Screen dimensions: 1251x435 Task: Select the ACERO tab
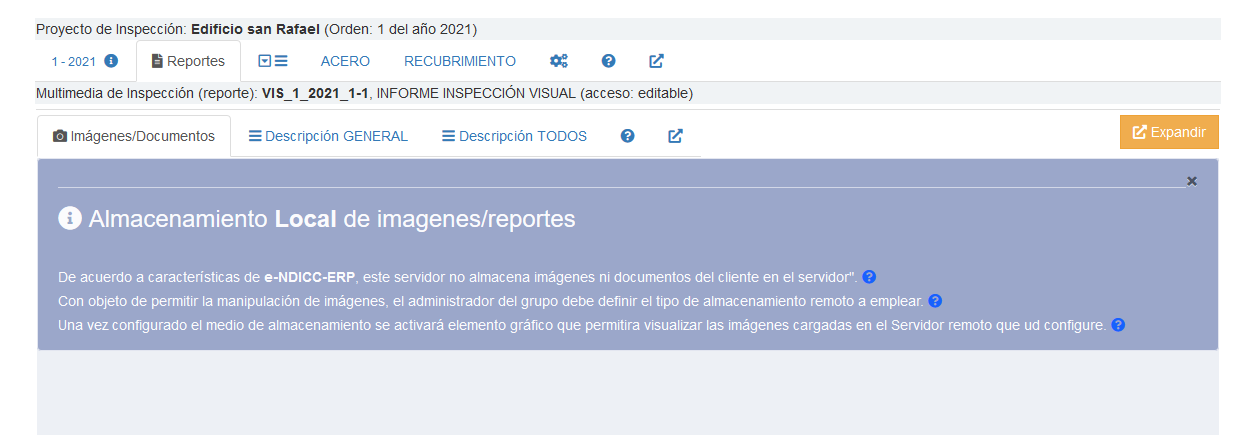[345, 61]
